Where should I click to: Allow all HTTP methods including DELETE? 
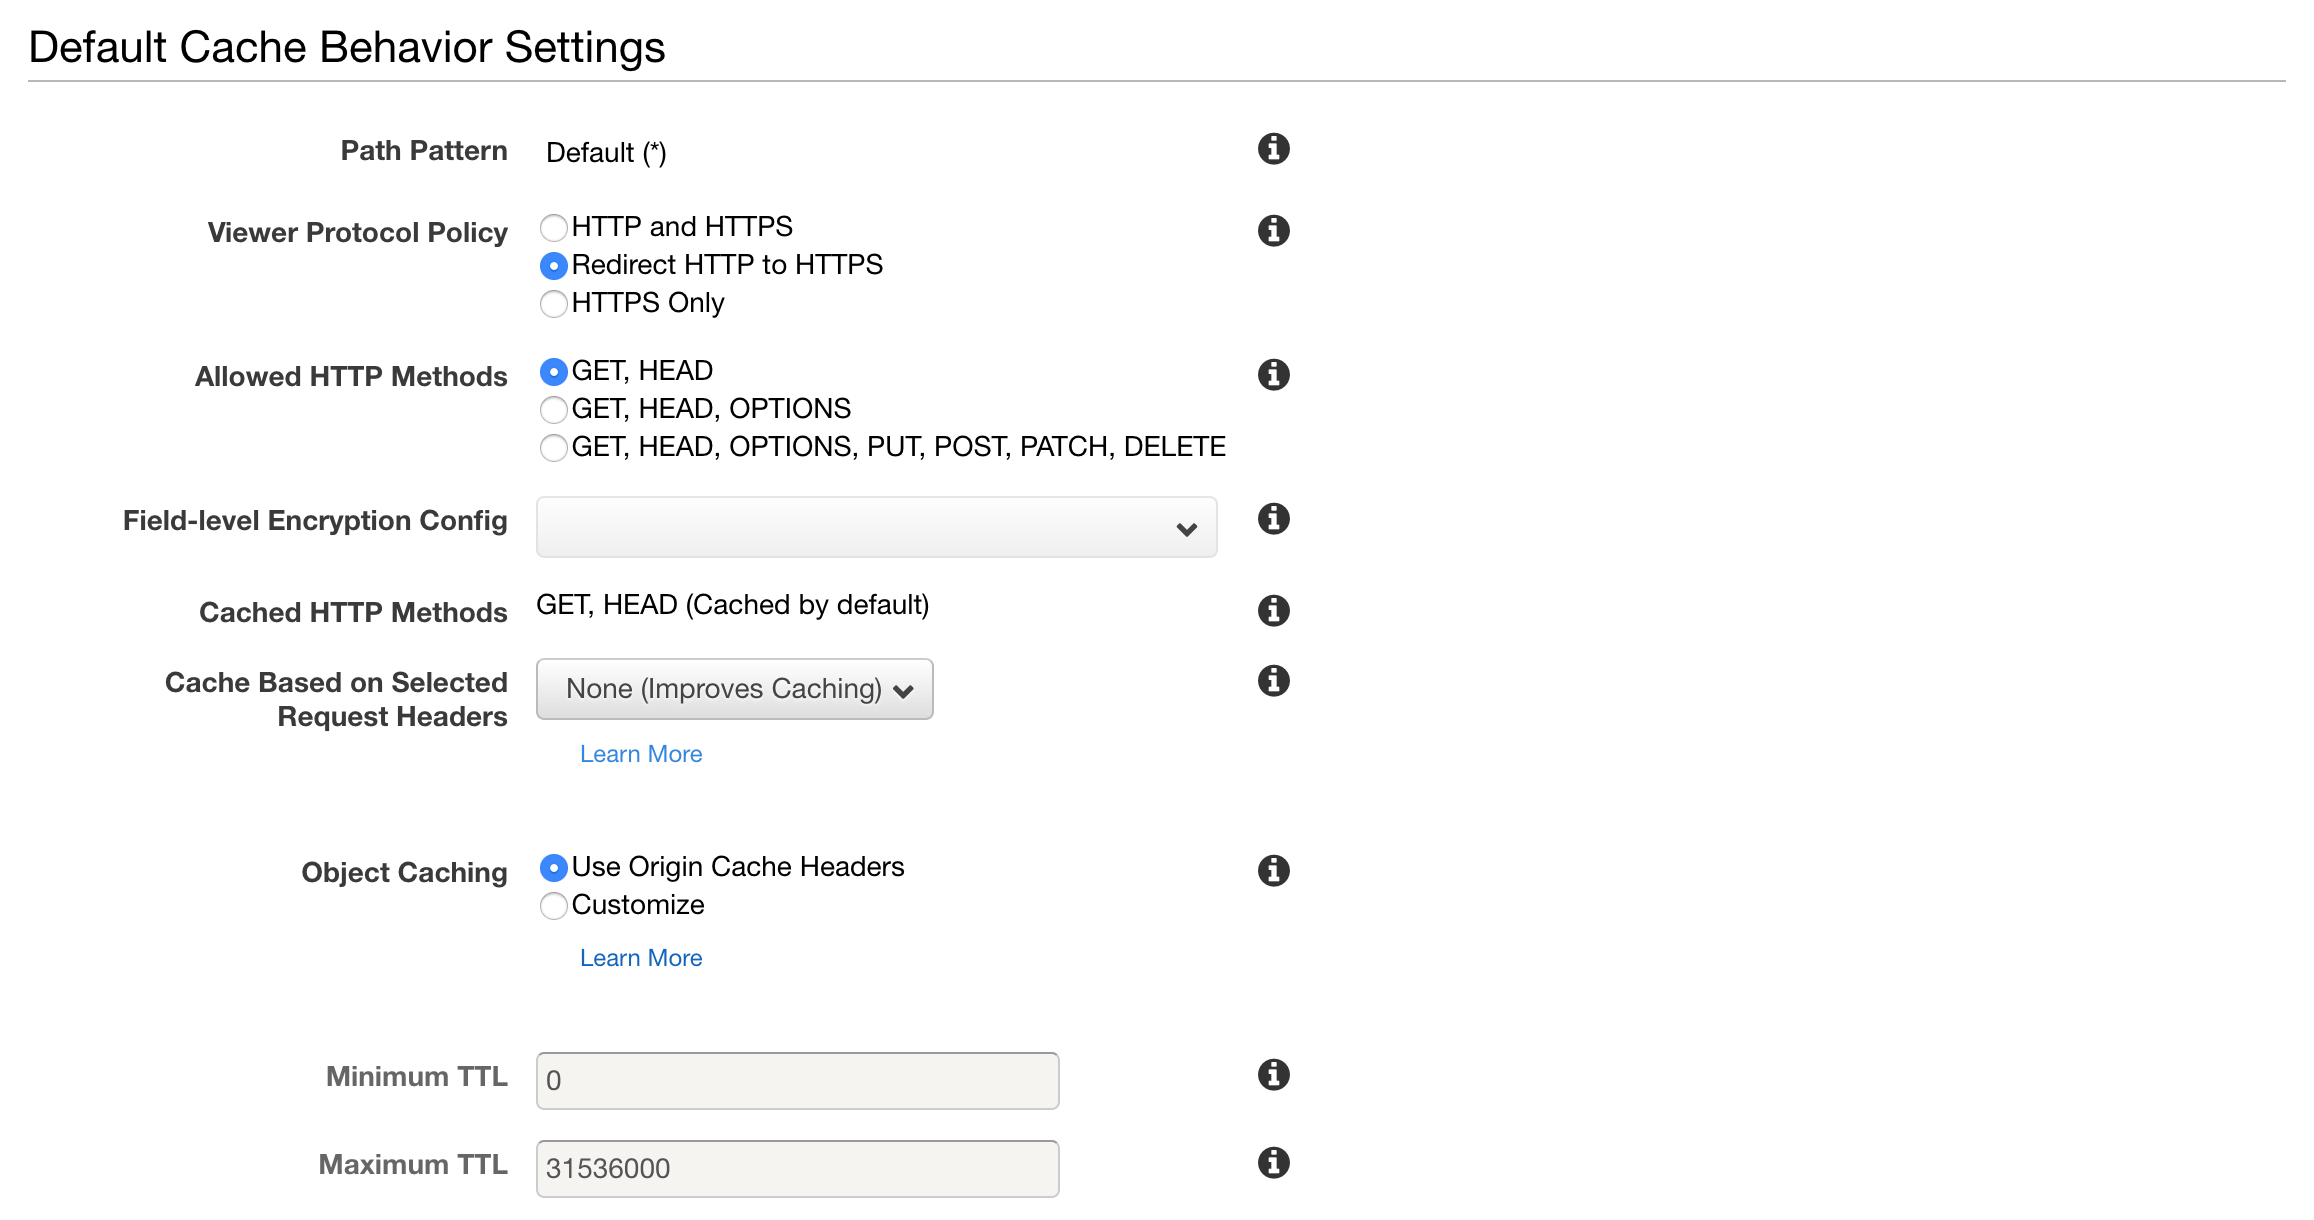[x=554, y=447]
